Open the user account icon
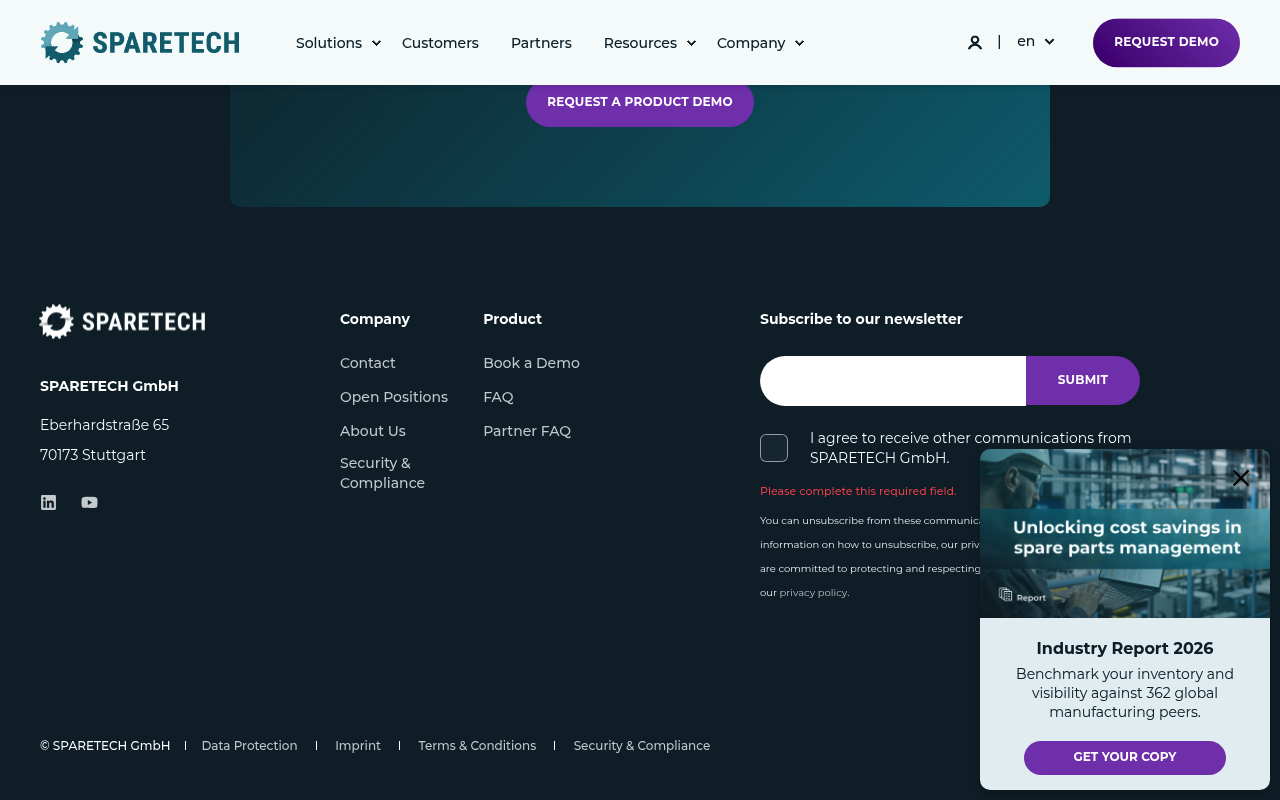 click(x=975, y=42)
